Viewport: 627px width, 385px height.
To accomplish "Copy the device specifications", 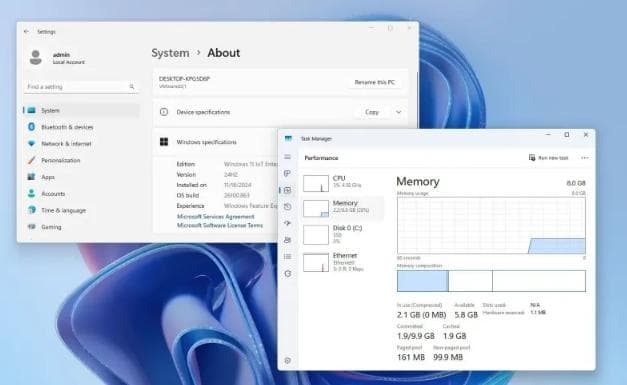I will (372, 112).
